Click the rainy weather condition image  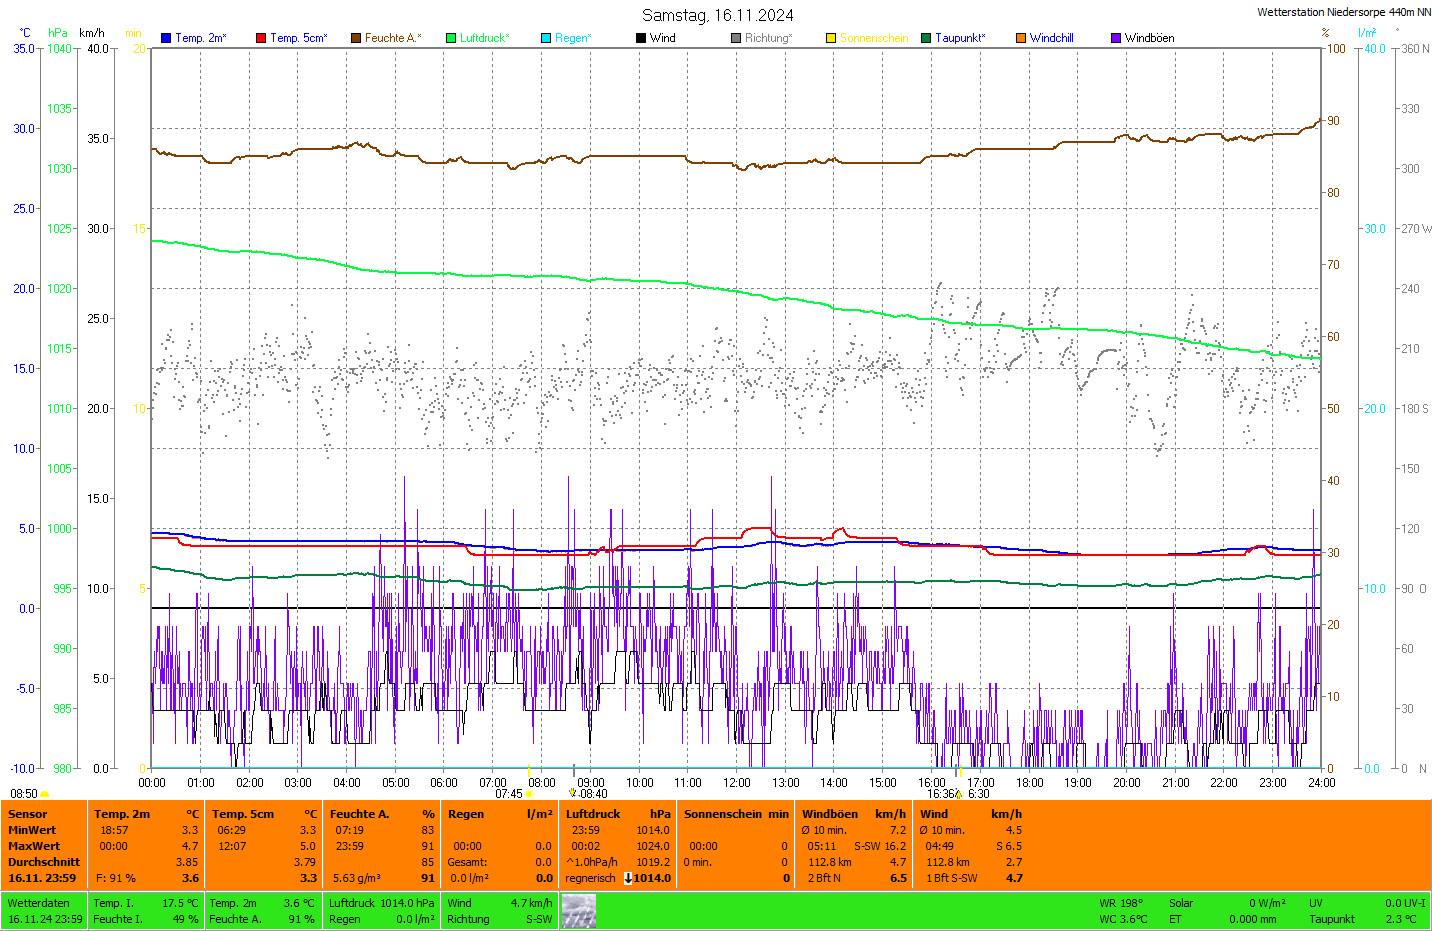click(578, 911)
